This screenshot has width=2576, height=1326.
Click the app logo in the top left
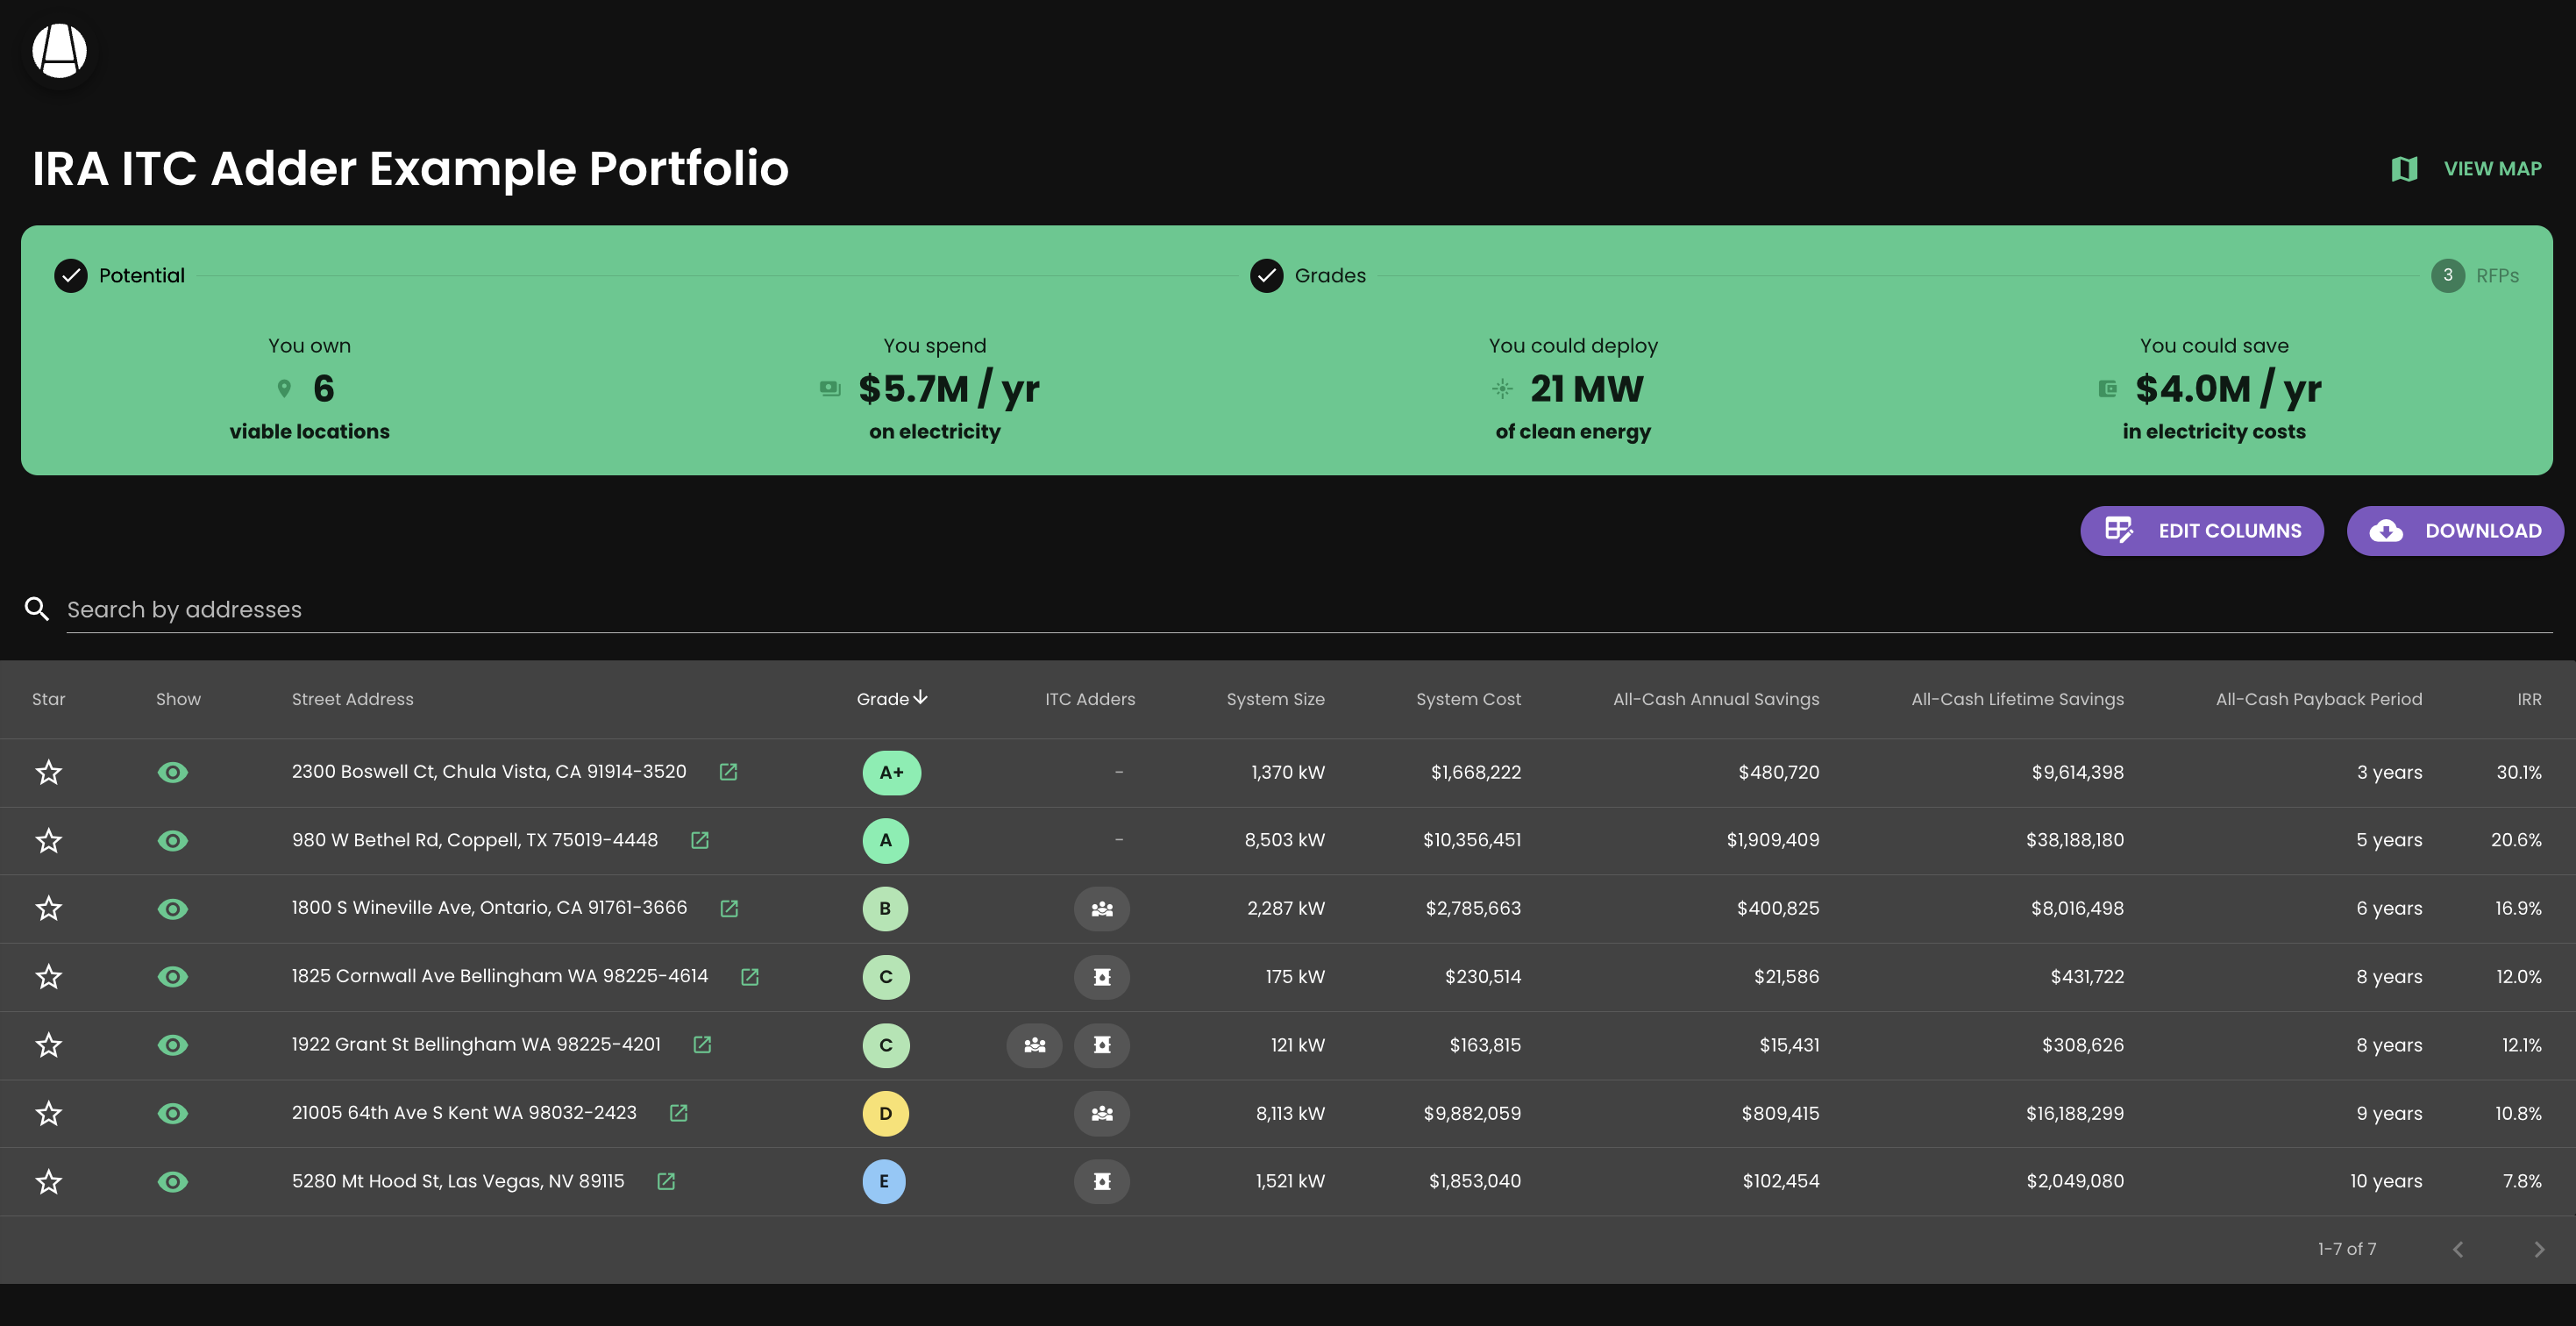pos(60,51)
